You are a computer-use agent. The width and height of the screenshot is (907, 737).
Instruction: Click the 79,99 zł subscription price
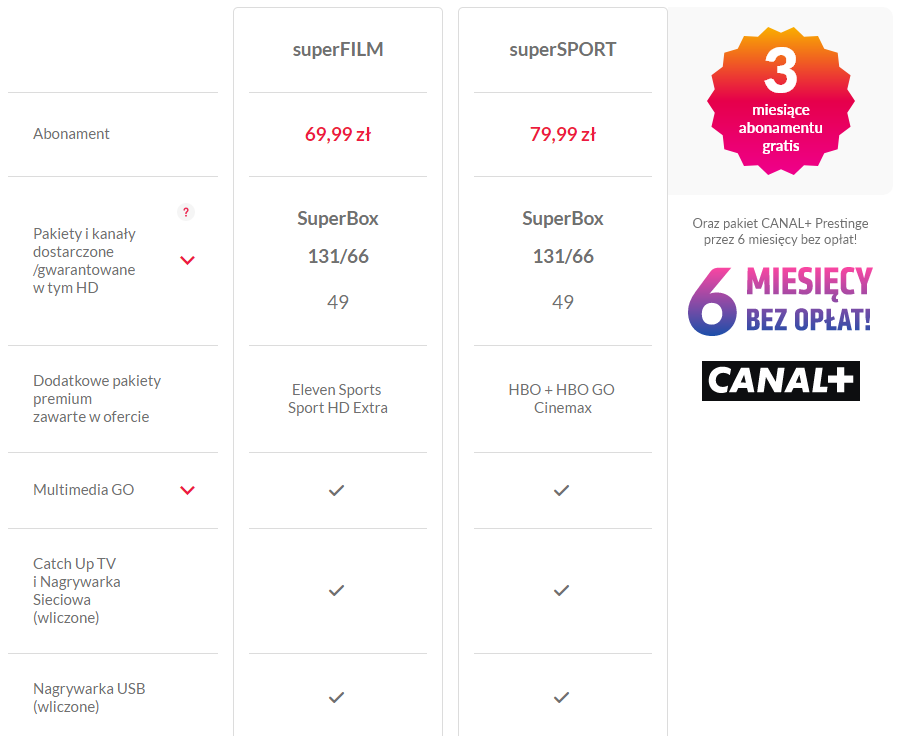point(563,135)
